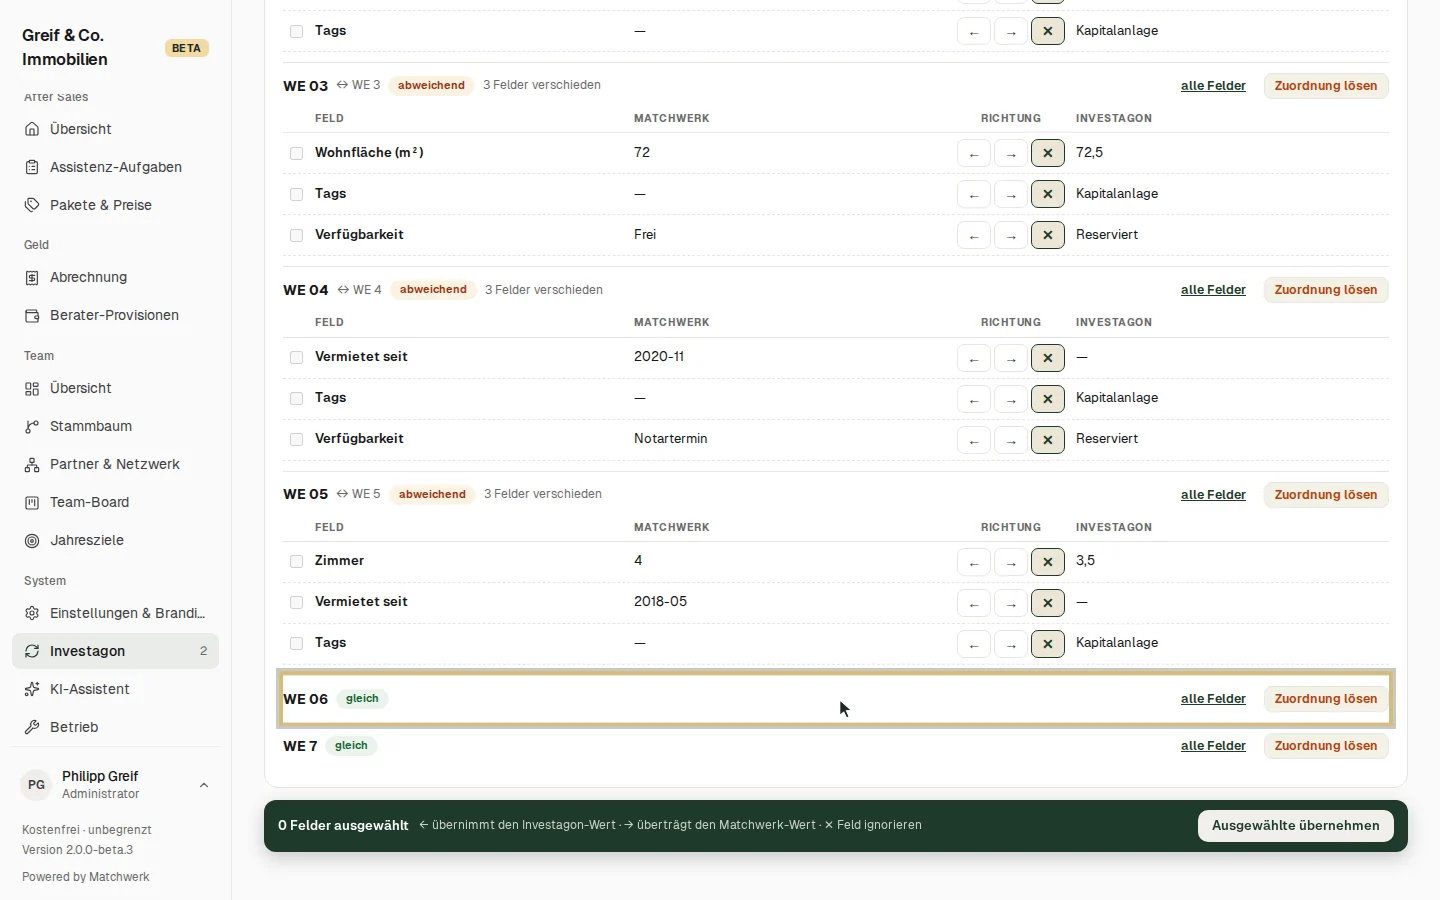Click Zuordnung lösen for WE 7

(x=1326, y=746)
